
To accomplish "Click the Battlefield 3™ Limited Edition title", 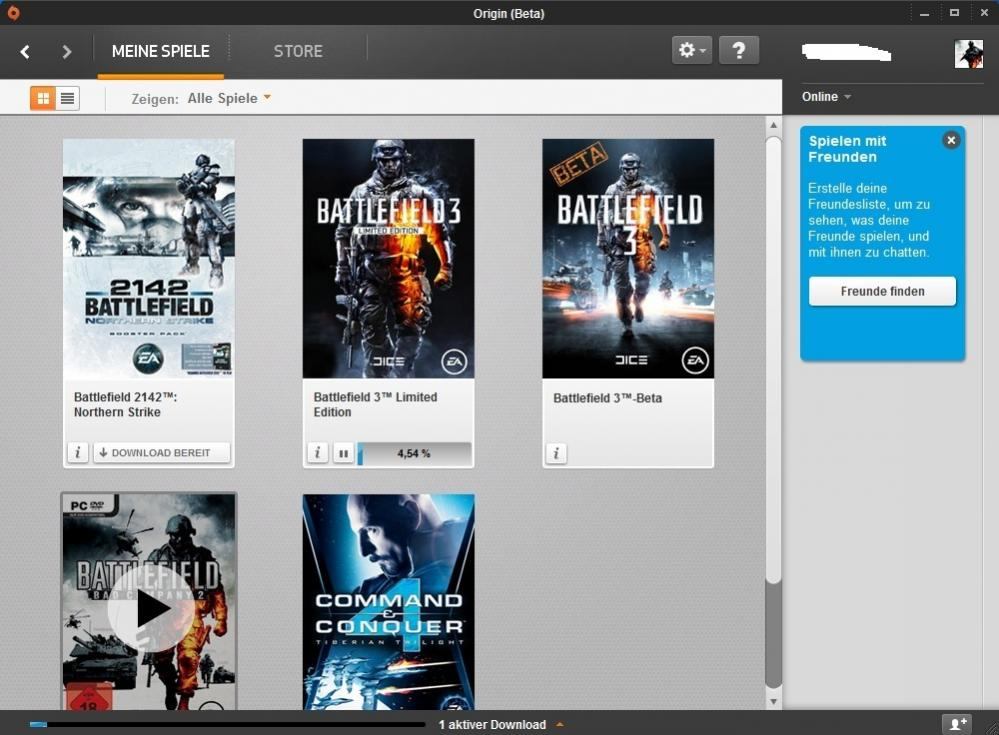I will (x=375, y=404).
